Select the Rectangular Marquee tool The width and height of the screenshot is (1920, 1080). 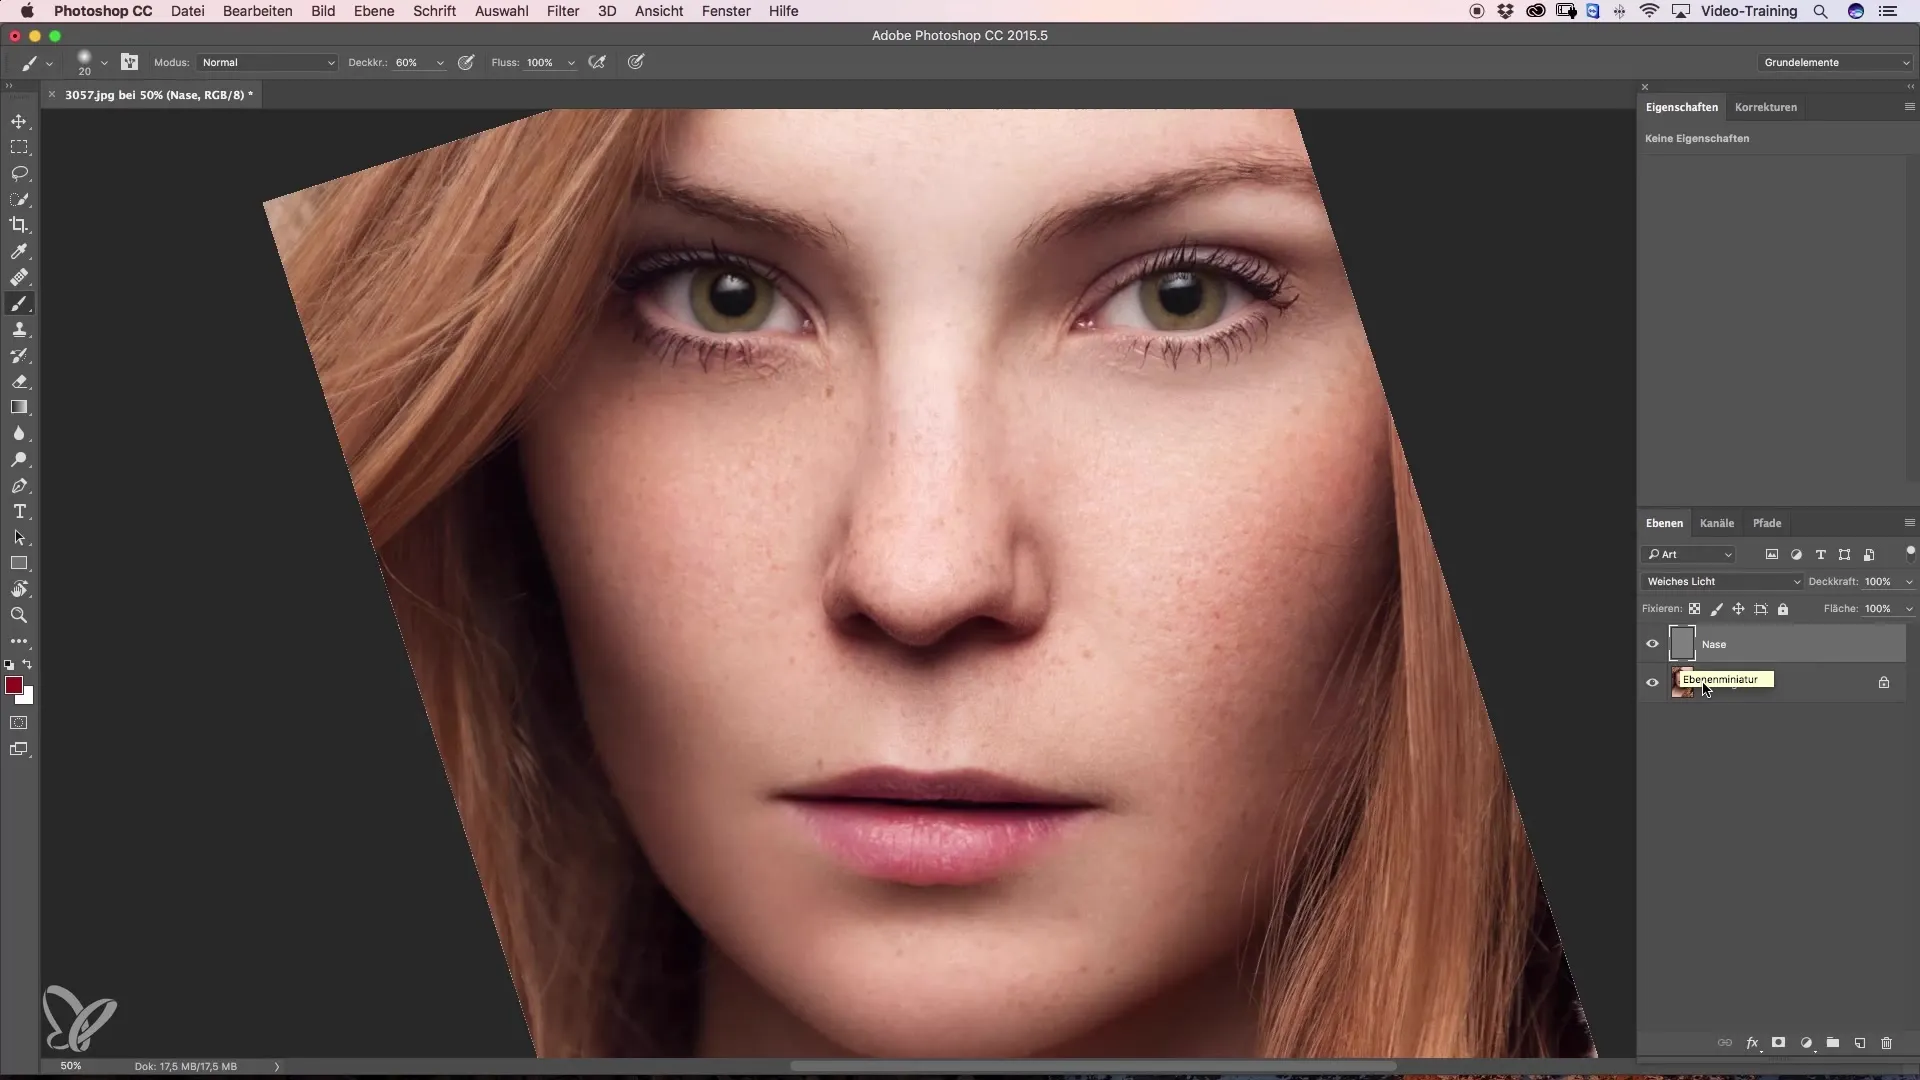point(19,147)
